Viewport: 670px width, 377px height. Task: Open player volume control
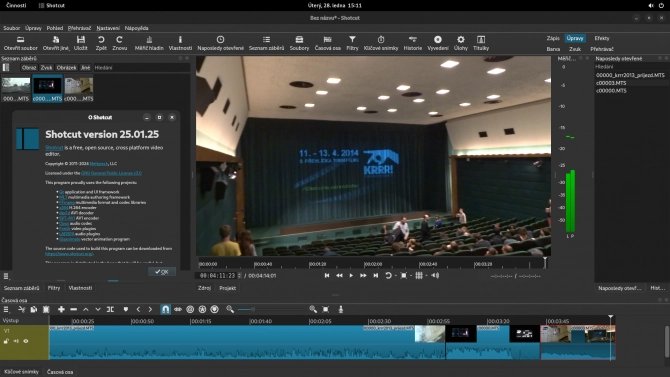click(x=435, y=276)
